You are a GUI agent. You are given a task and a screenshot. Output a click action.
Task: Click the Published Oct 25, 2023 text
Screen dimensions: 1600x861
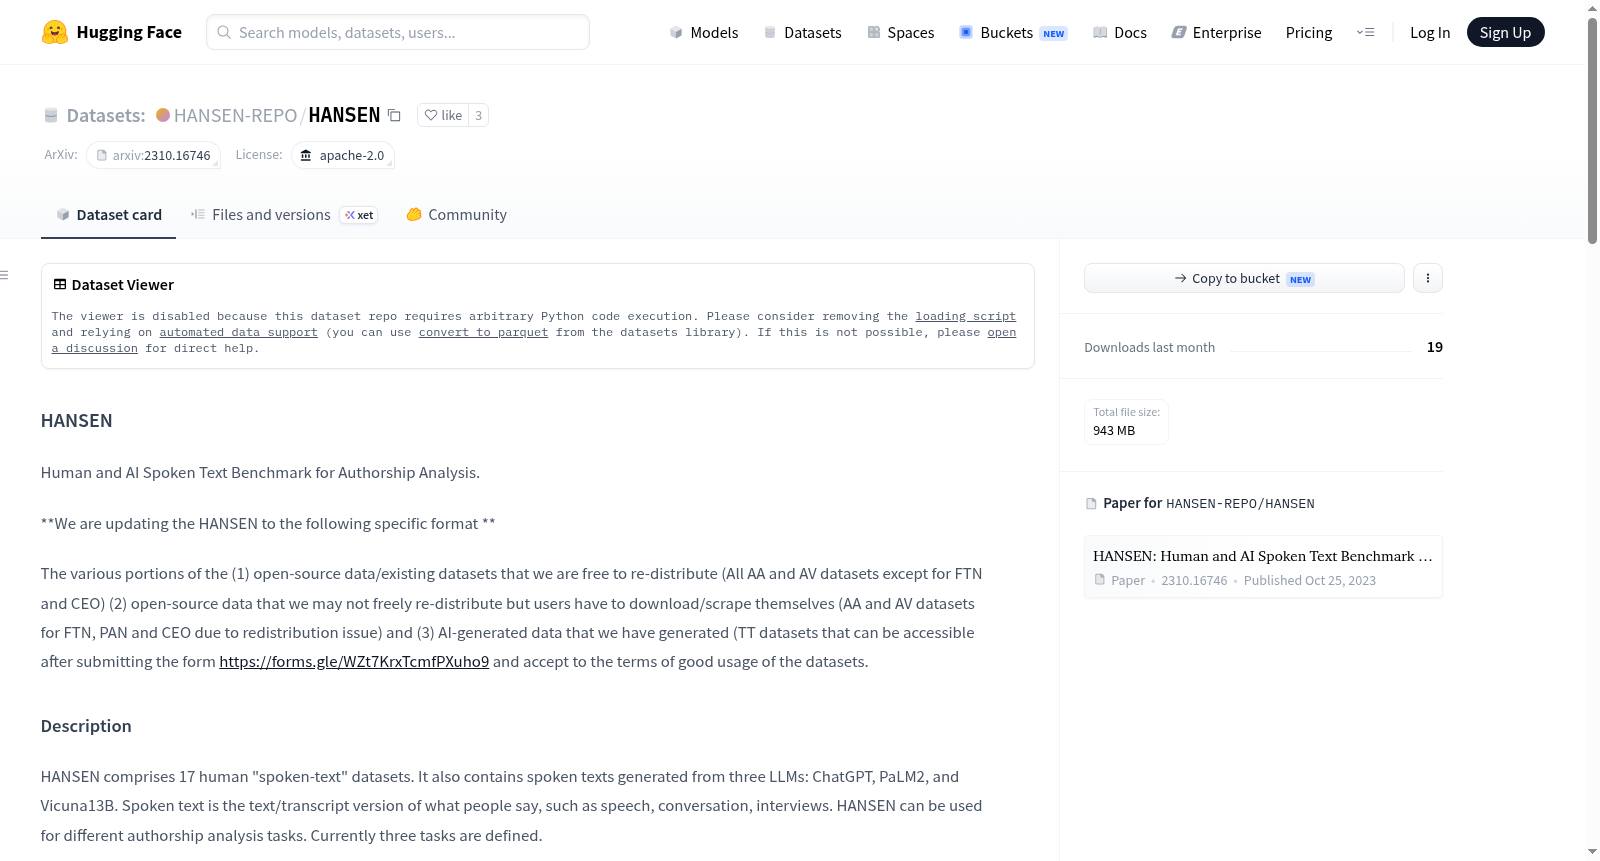click(1310, 580)
